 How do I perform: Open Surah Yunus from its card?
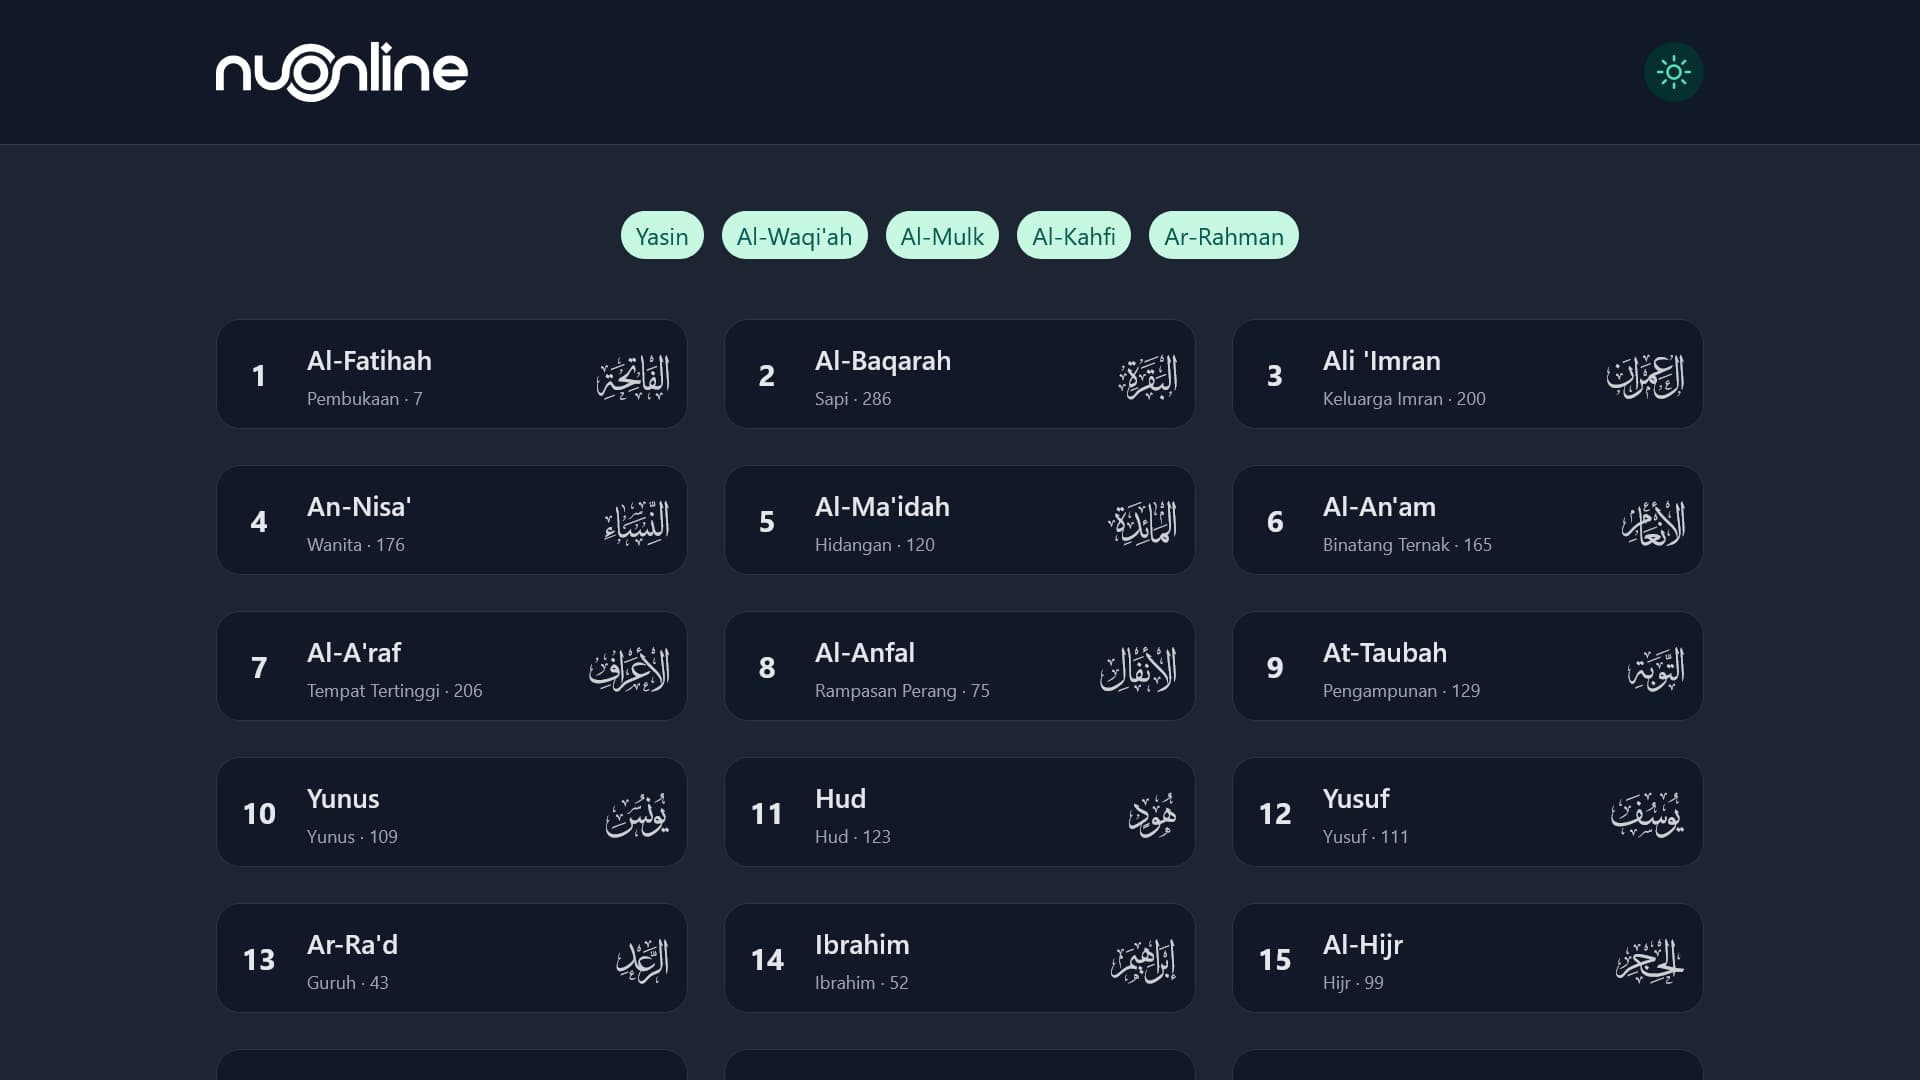[x=452, y=812]
